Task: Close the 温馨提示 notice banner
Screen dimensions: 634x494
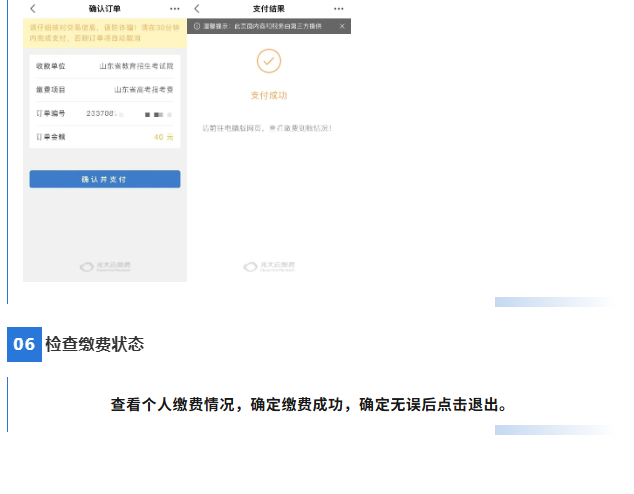Action: tap(342, 26)
